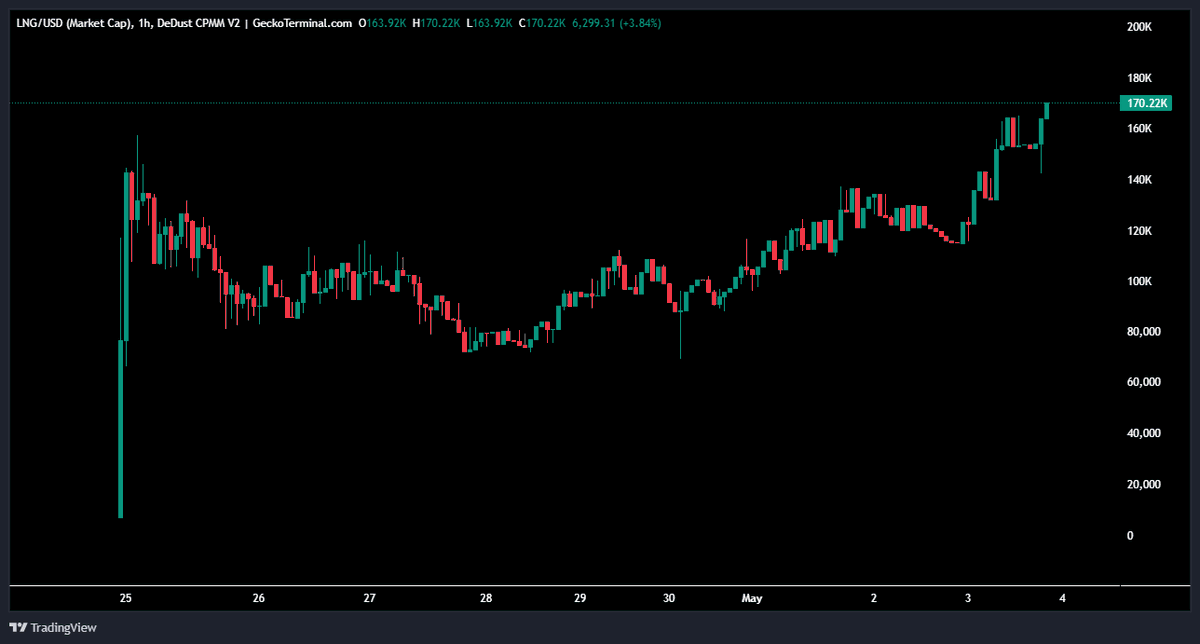Click the chart title LNG/USD (Market Cap)
The image size is (1200, 644).
click(74, 22)
